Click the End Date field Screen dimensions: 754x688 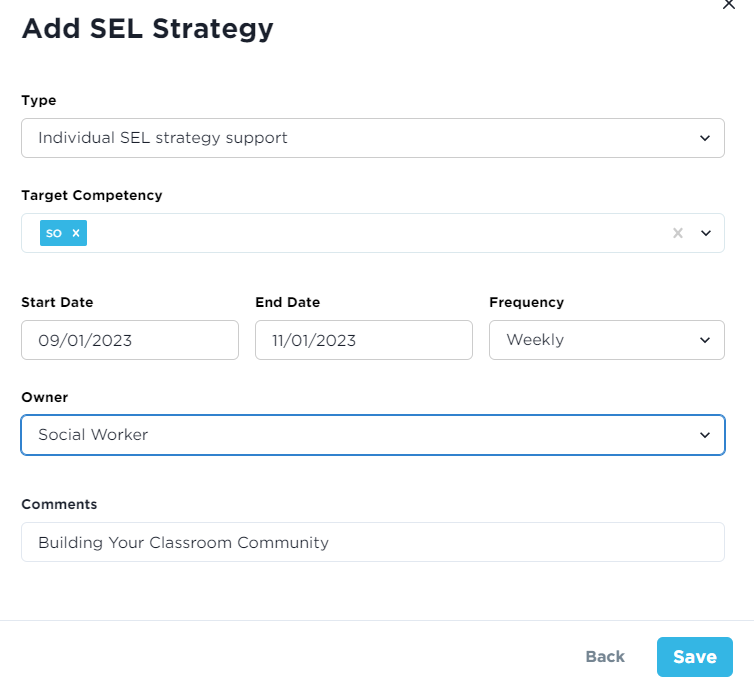tap(363, 340)
